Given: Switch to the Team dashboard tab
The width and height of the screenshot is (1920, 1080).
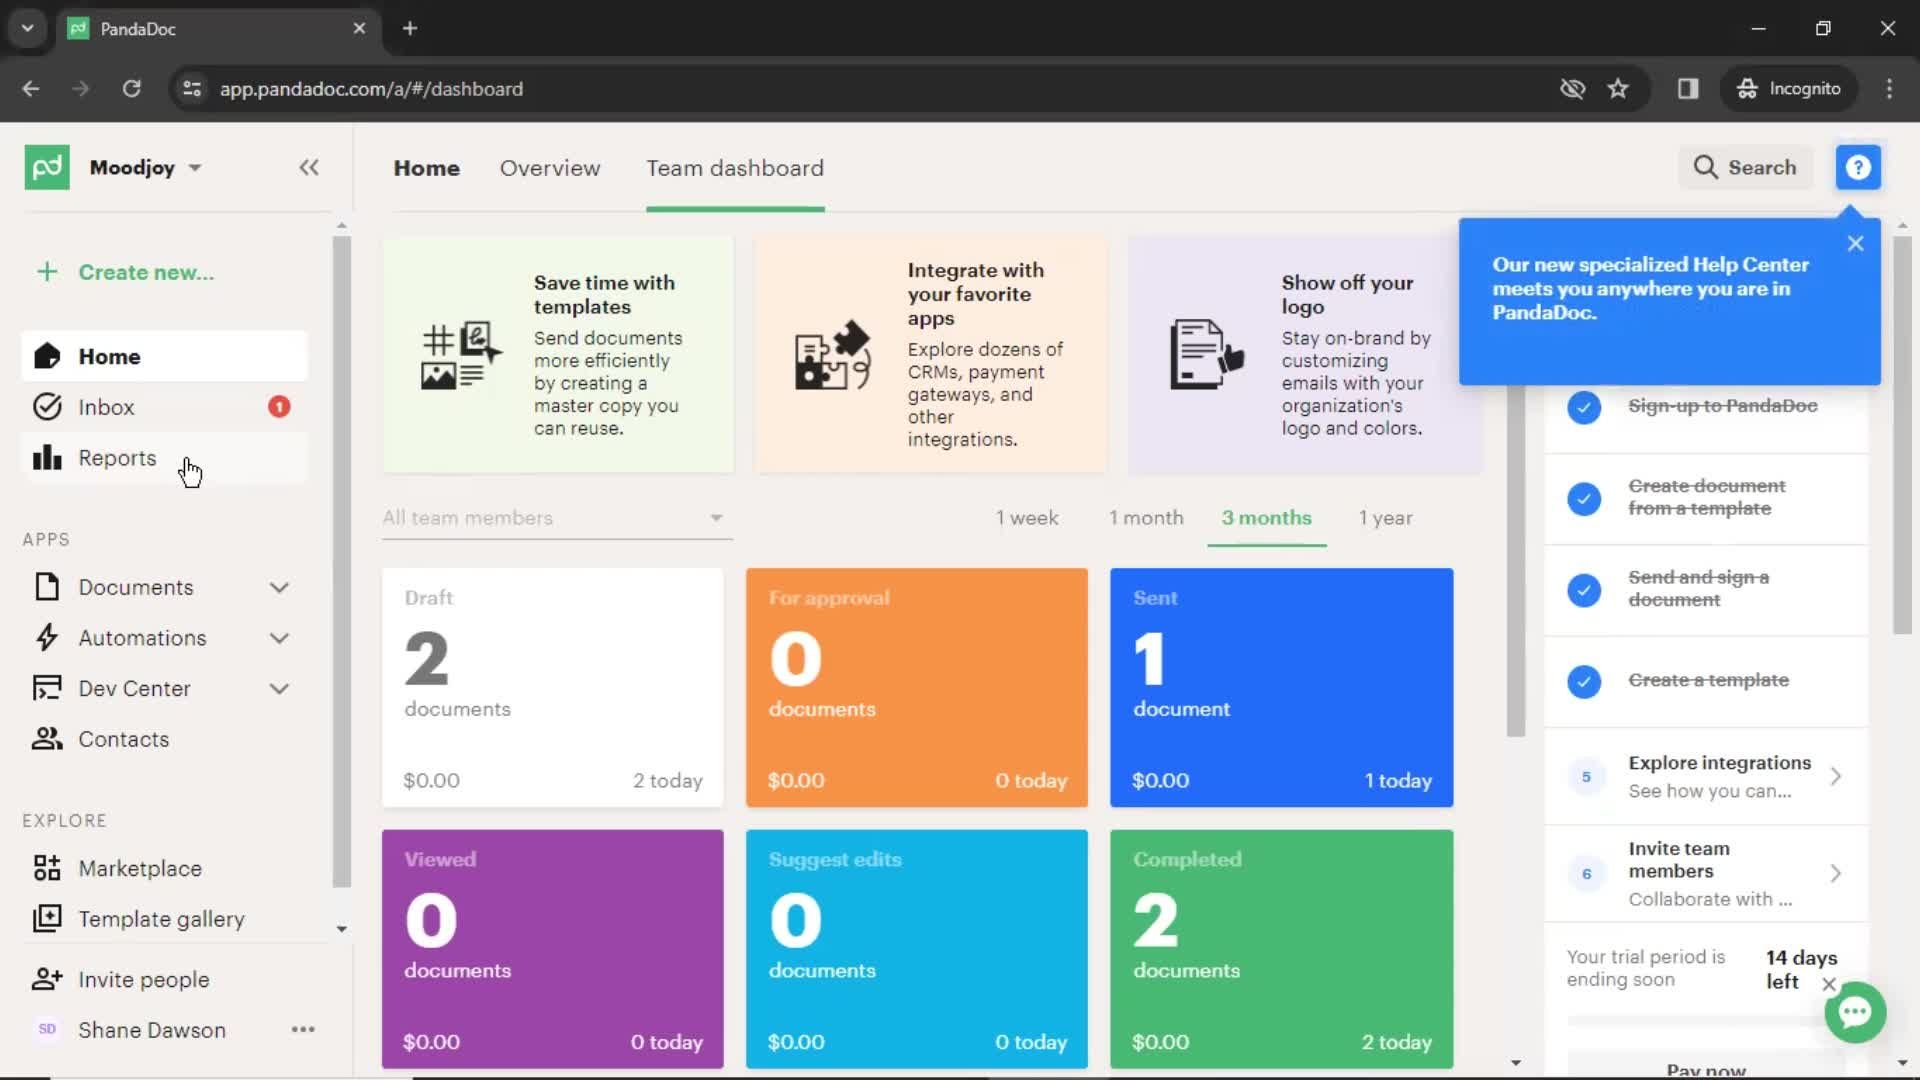Looking at the screenshot, I should 735,167.
